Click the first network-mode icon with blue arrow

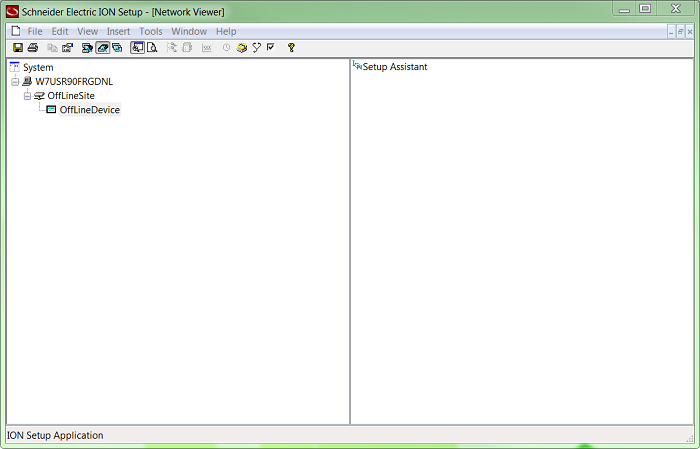[x=88, y=47]
